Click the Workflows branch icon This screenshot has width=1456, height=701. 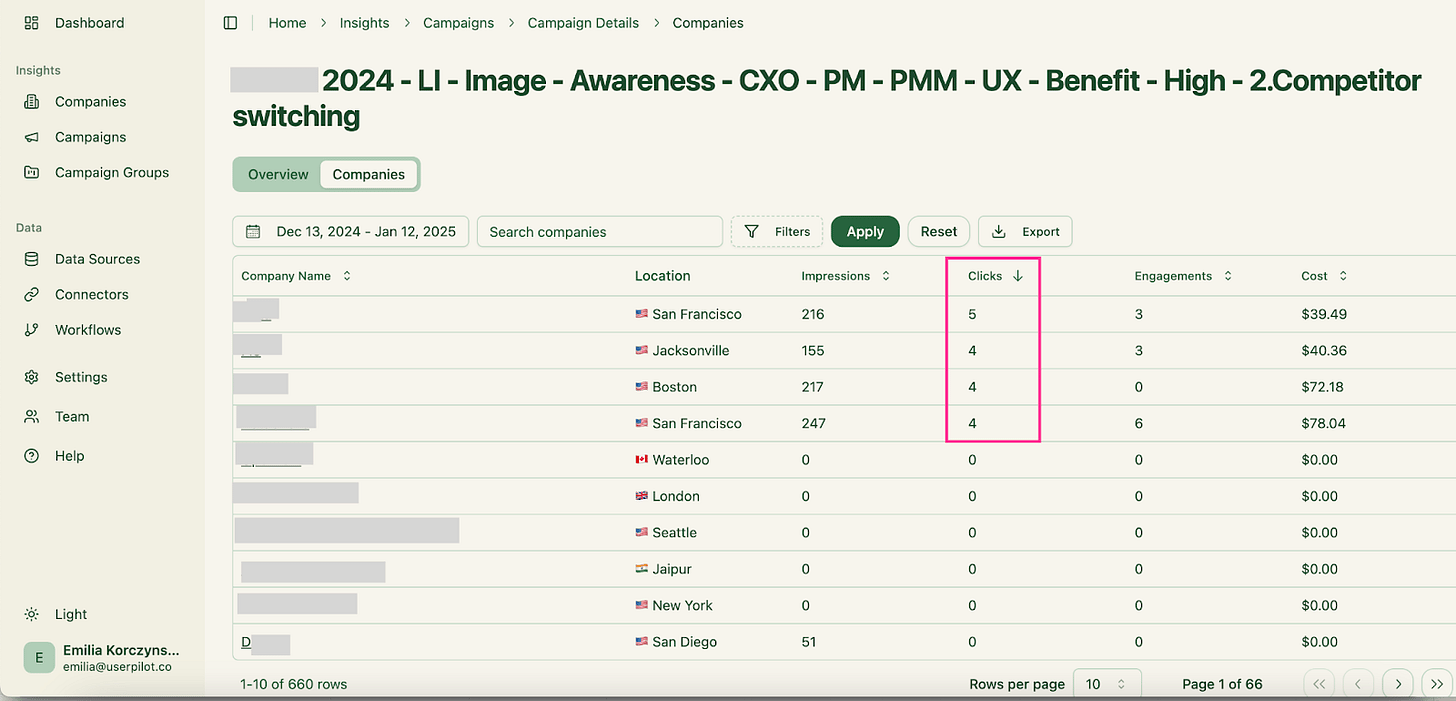pos(32,330)
